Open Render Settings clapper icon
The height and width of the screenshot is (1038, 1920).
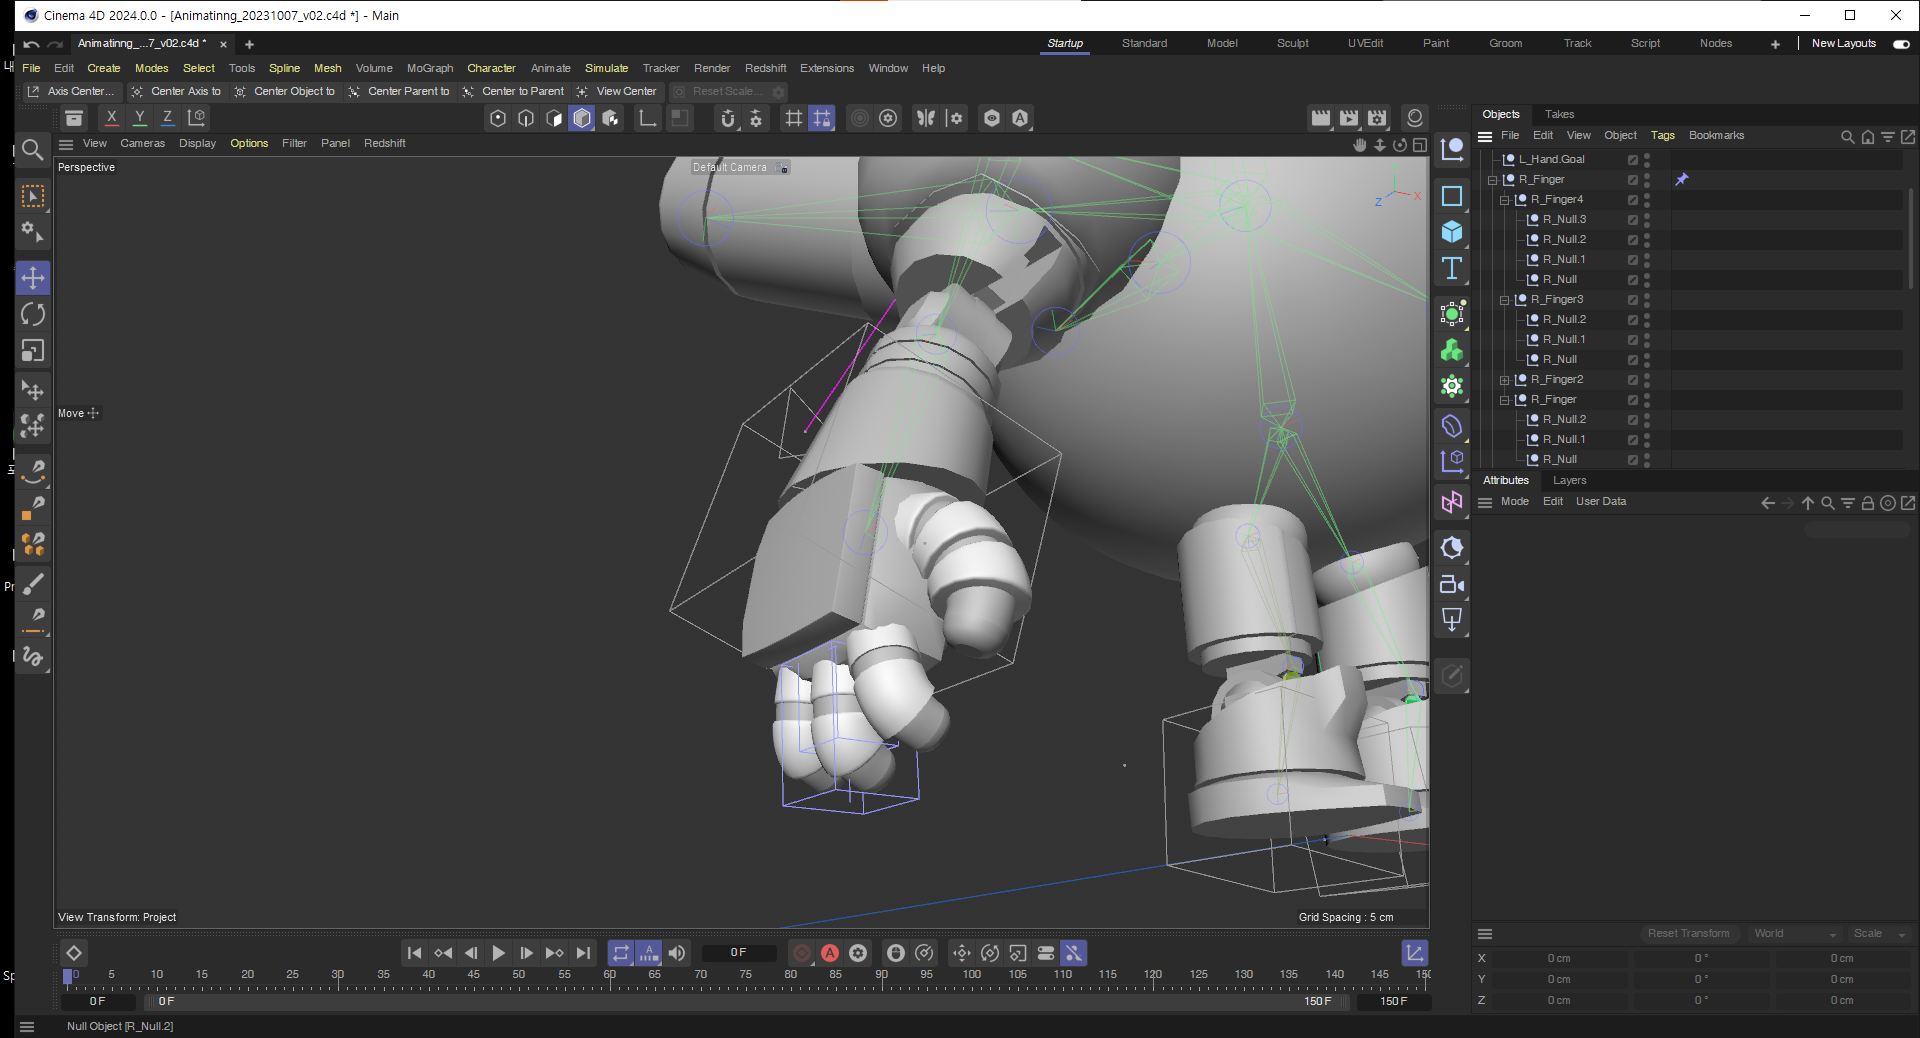[x=1377, y=118]
